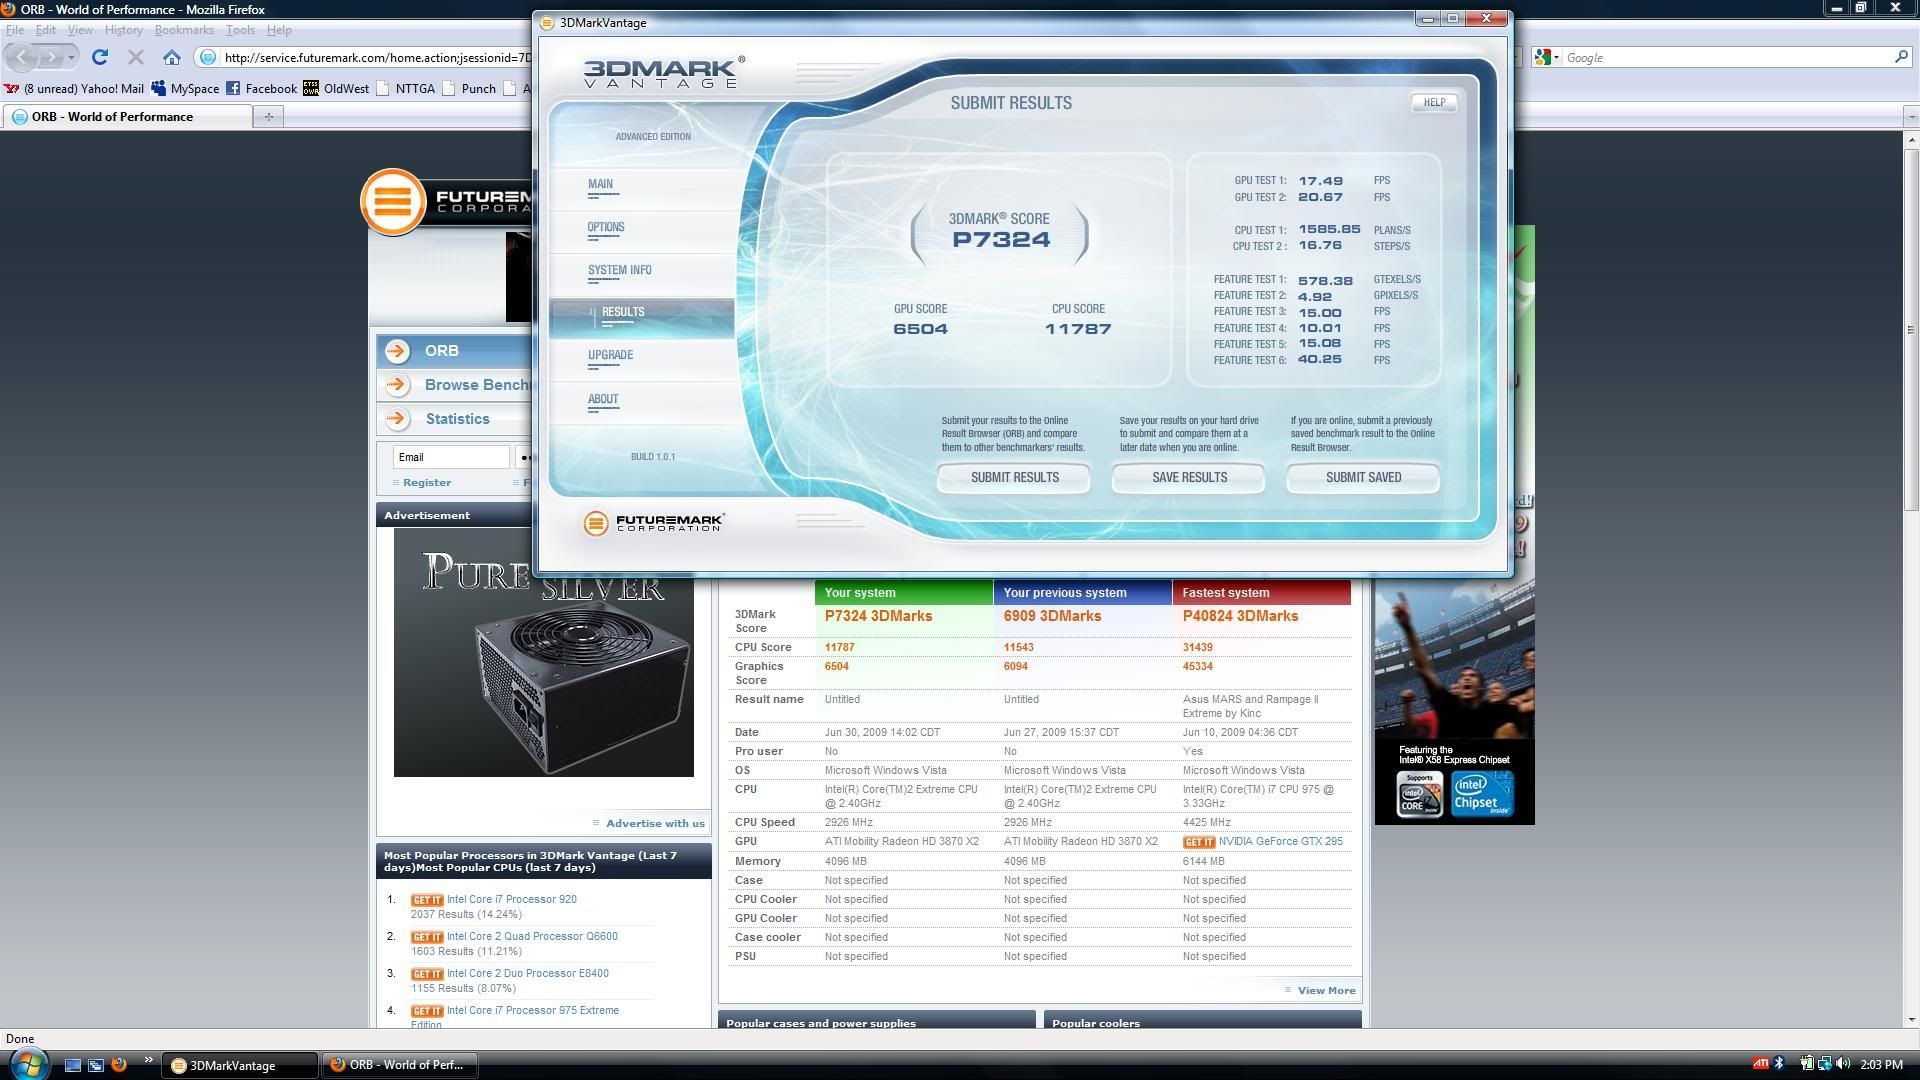
Task: Click HELP button in 3DMark Vantage
Action: [1433, 102]
